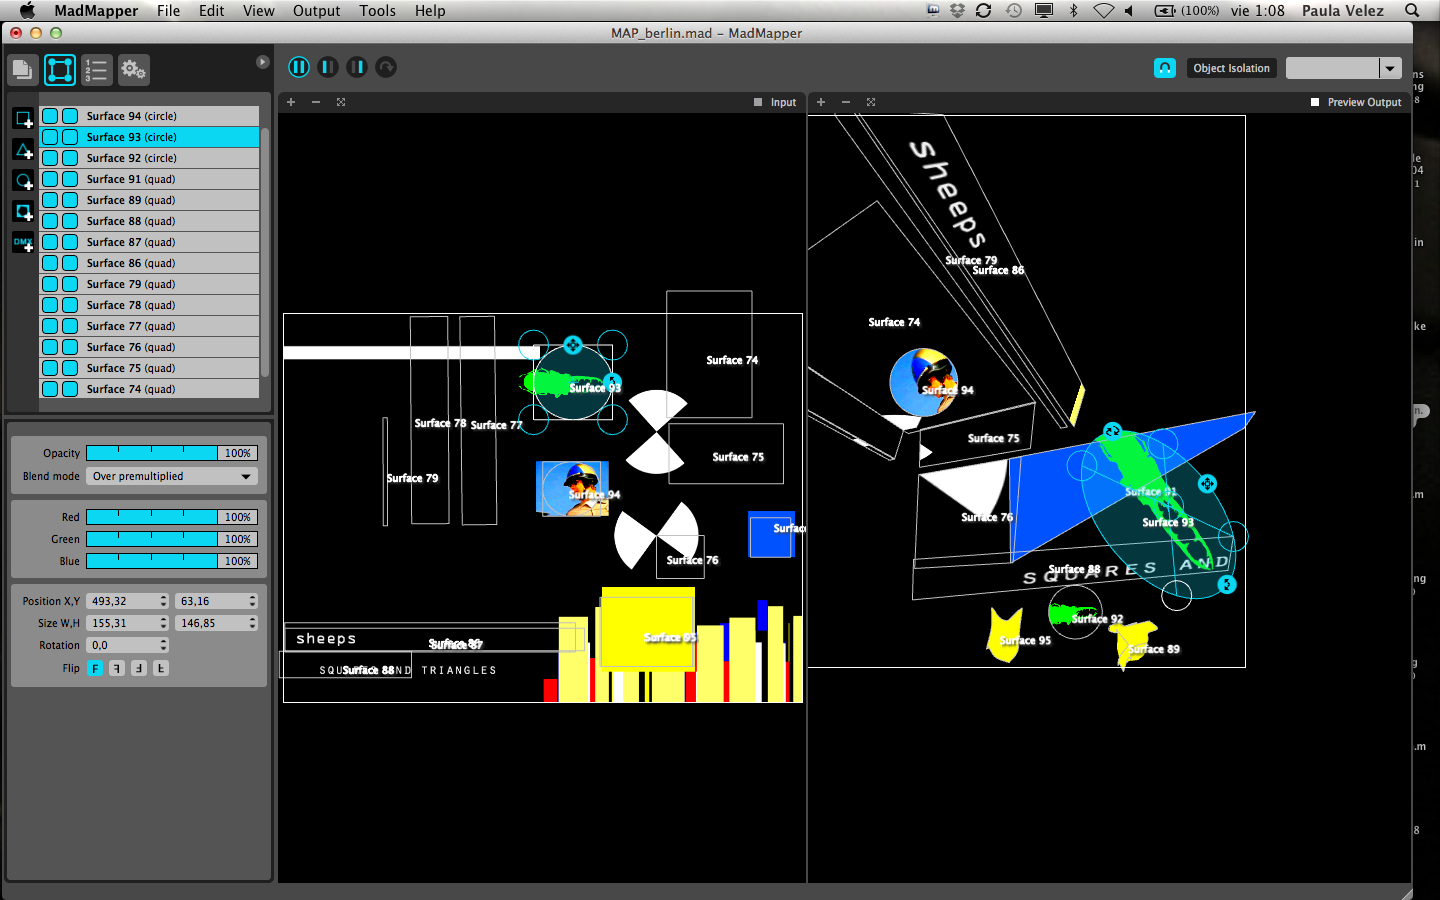
Task: Open the Blend mode dropdown
Action: coord(171,477)
